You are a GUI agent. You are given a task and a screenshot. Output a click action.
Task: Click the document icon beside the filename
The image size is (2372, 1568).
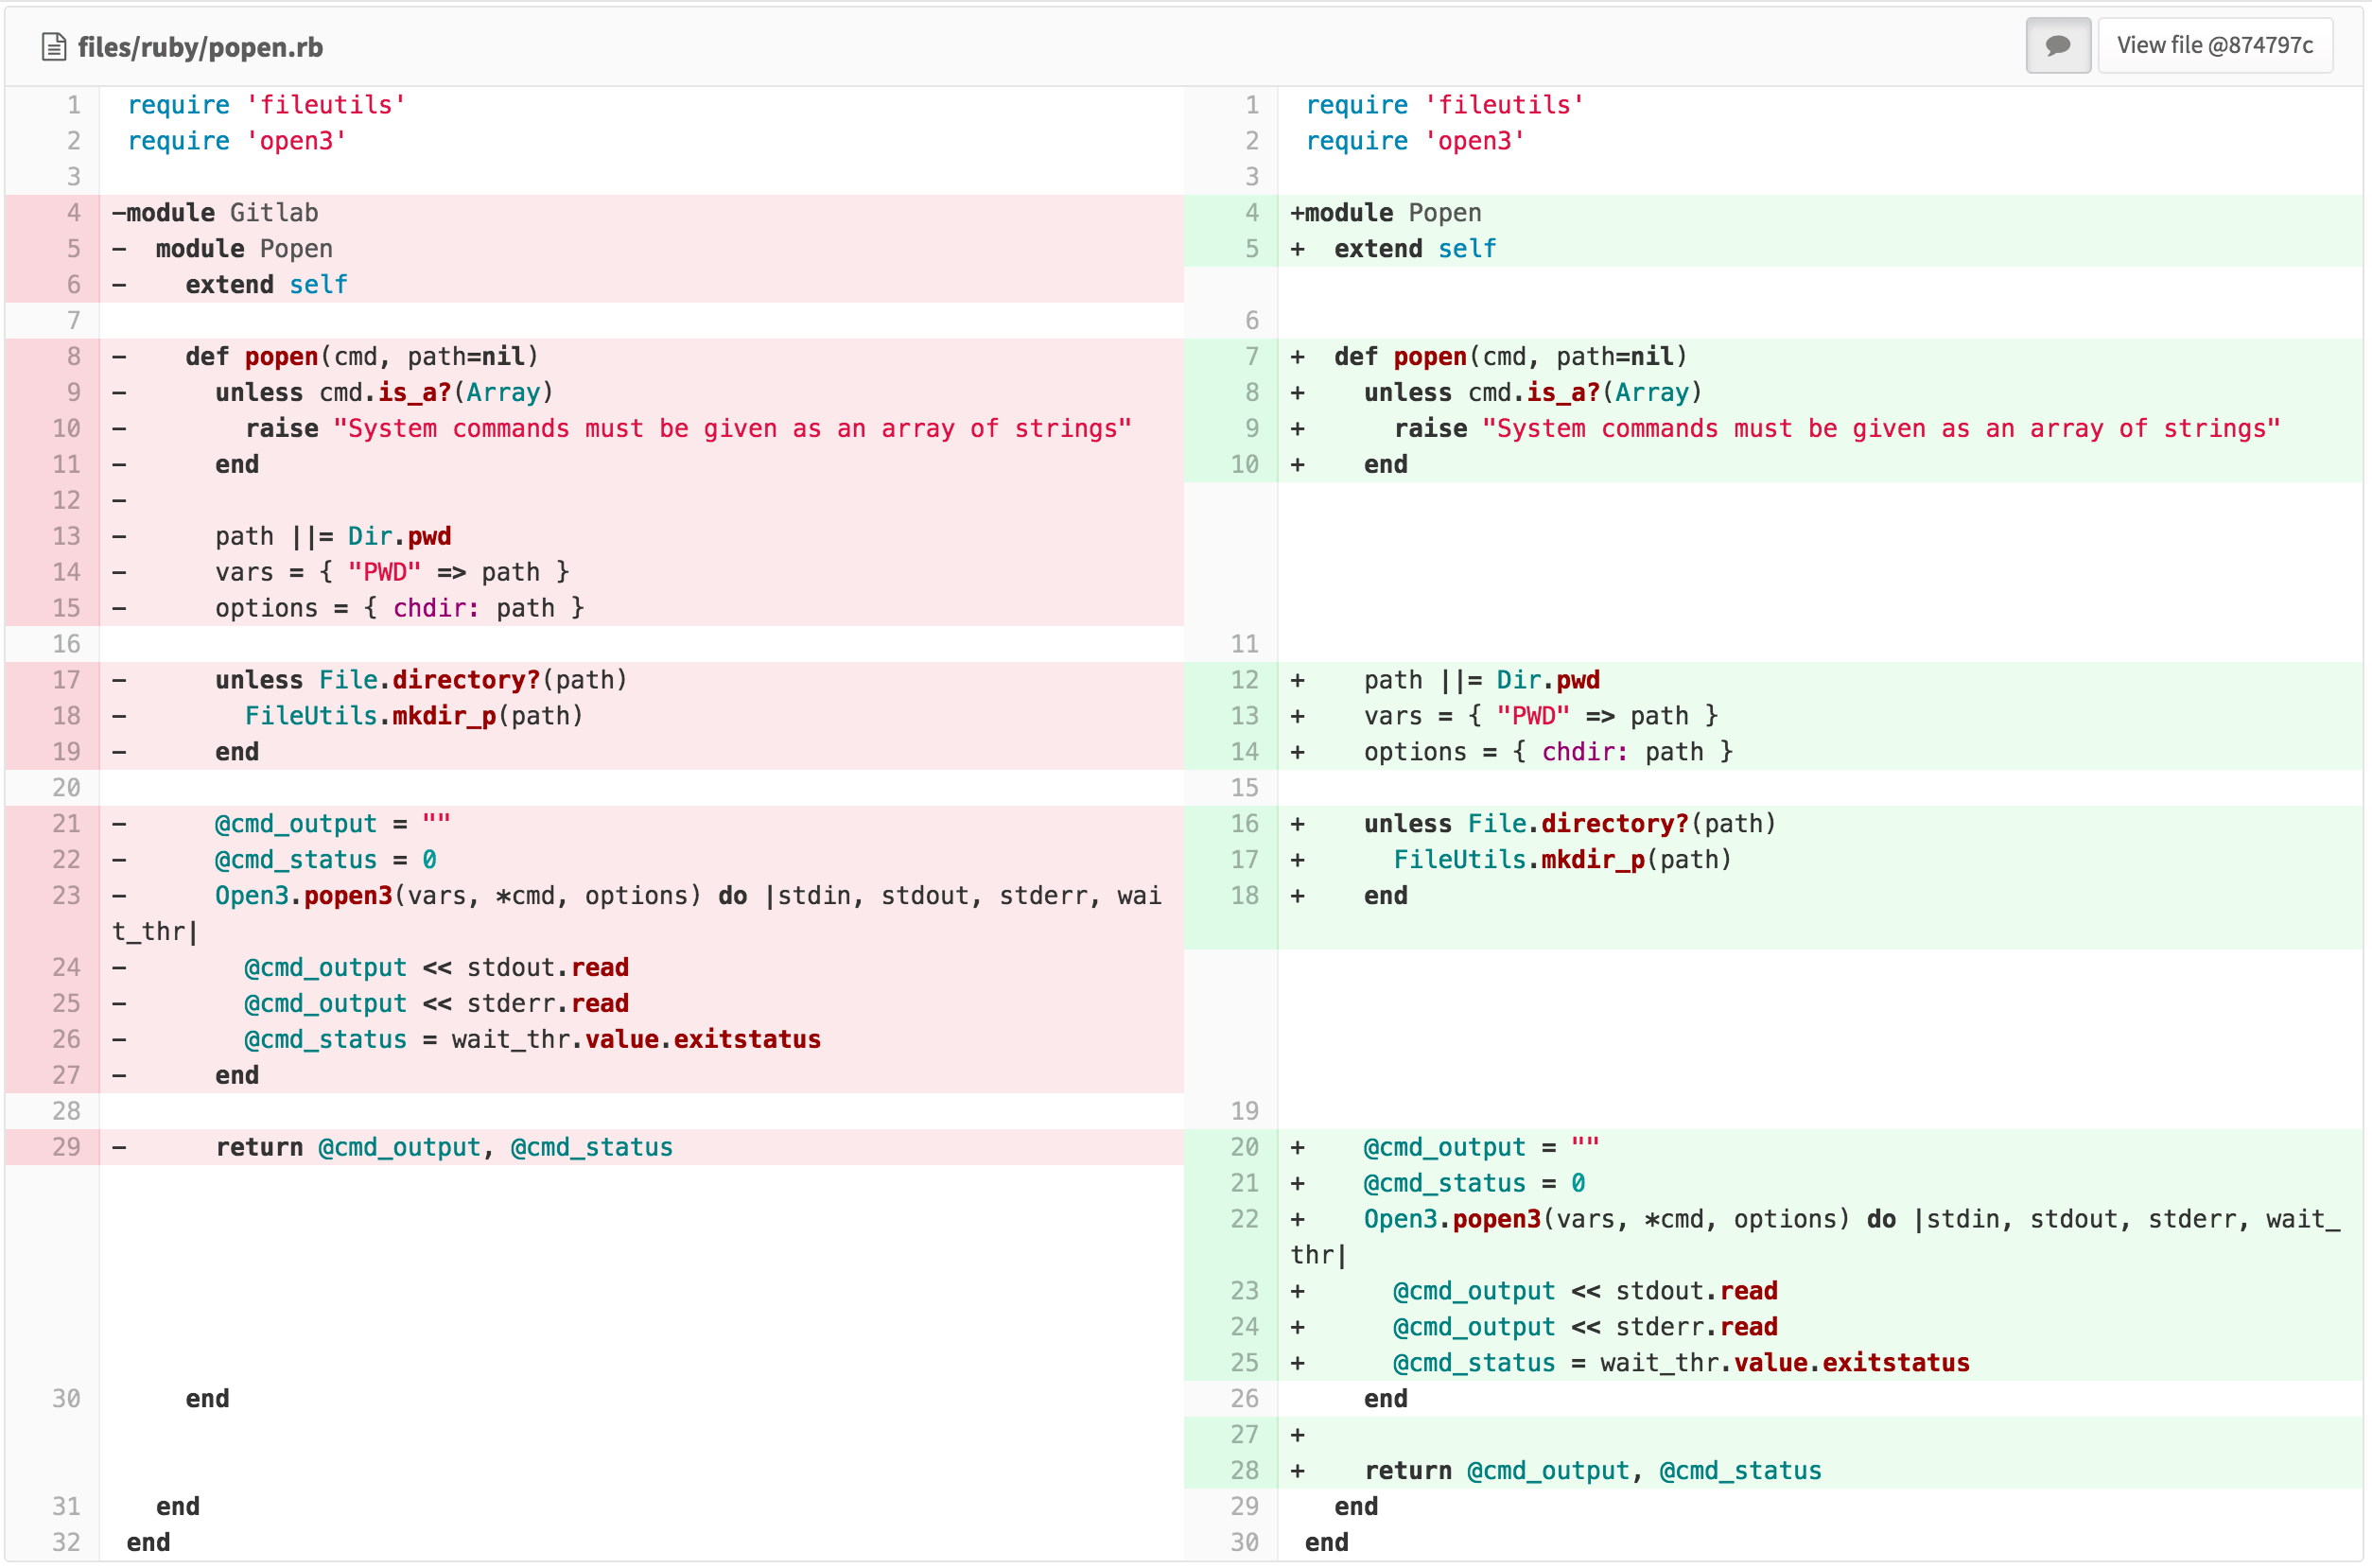point(54,45)
